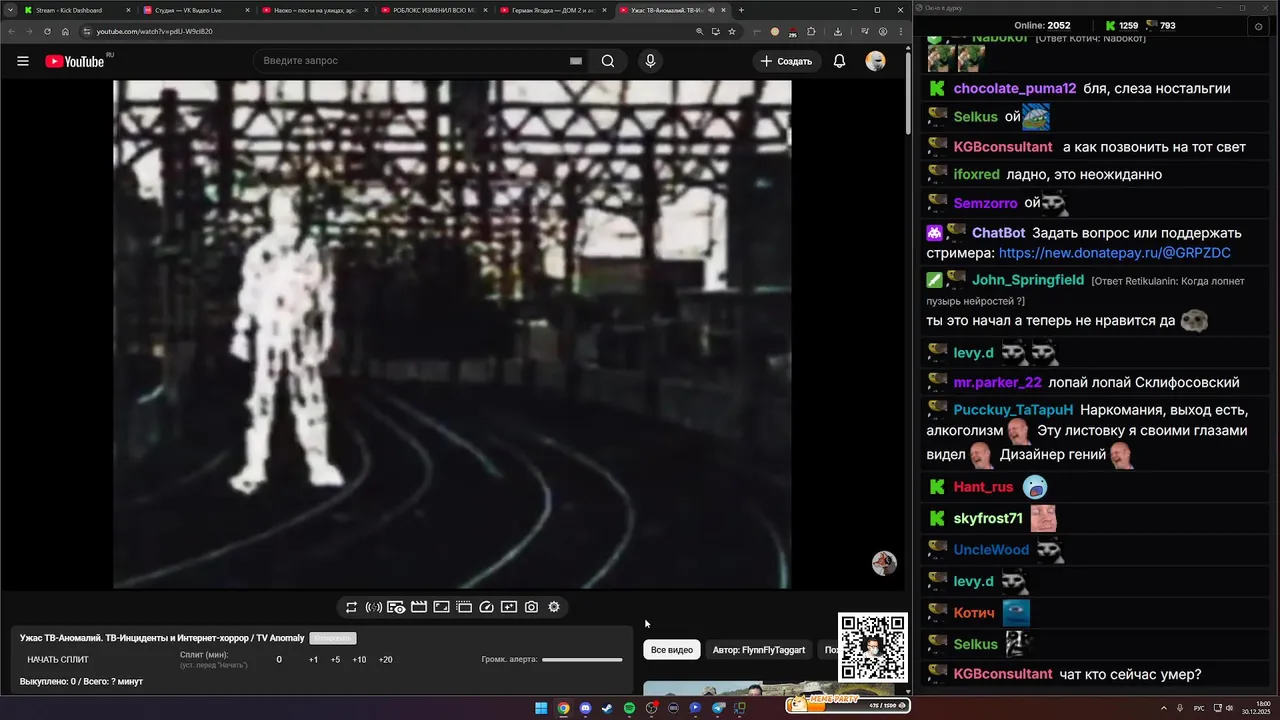Open the YouTube guide hamburger menu
Viewport: 1280px width, 720px height.
22,61
